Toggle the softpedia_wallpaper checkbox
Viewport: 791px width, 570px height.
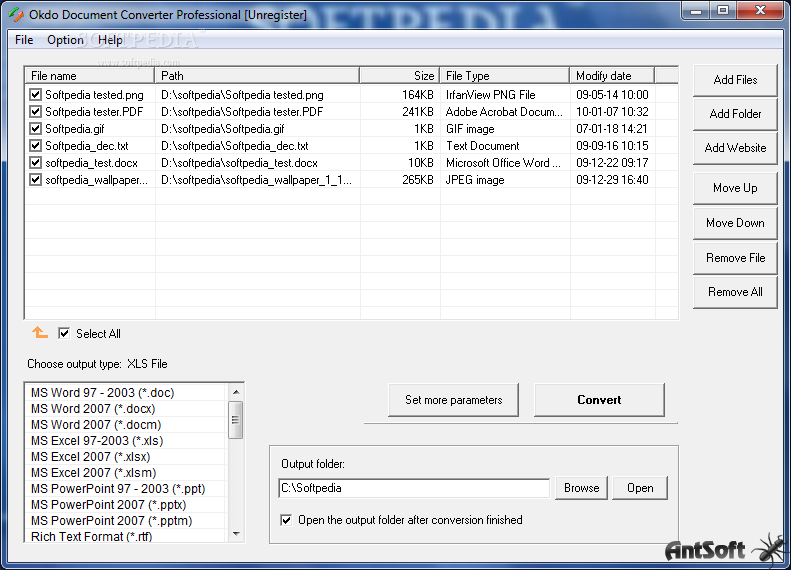[35, 180]
